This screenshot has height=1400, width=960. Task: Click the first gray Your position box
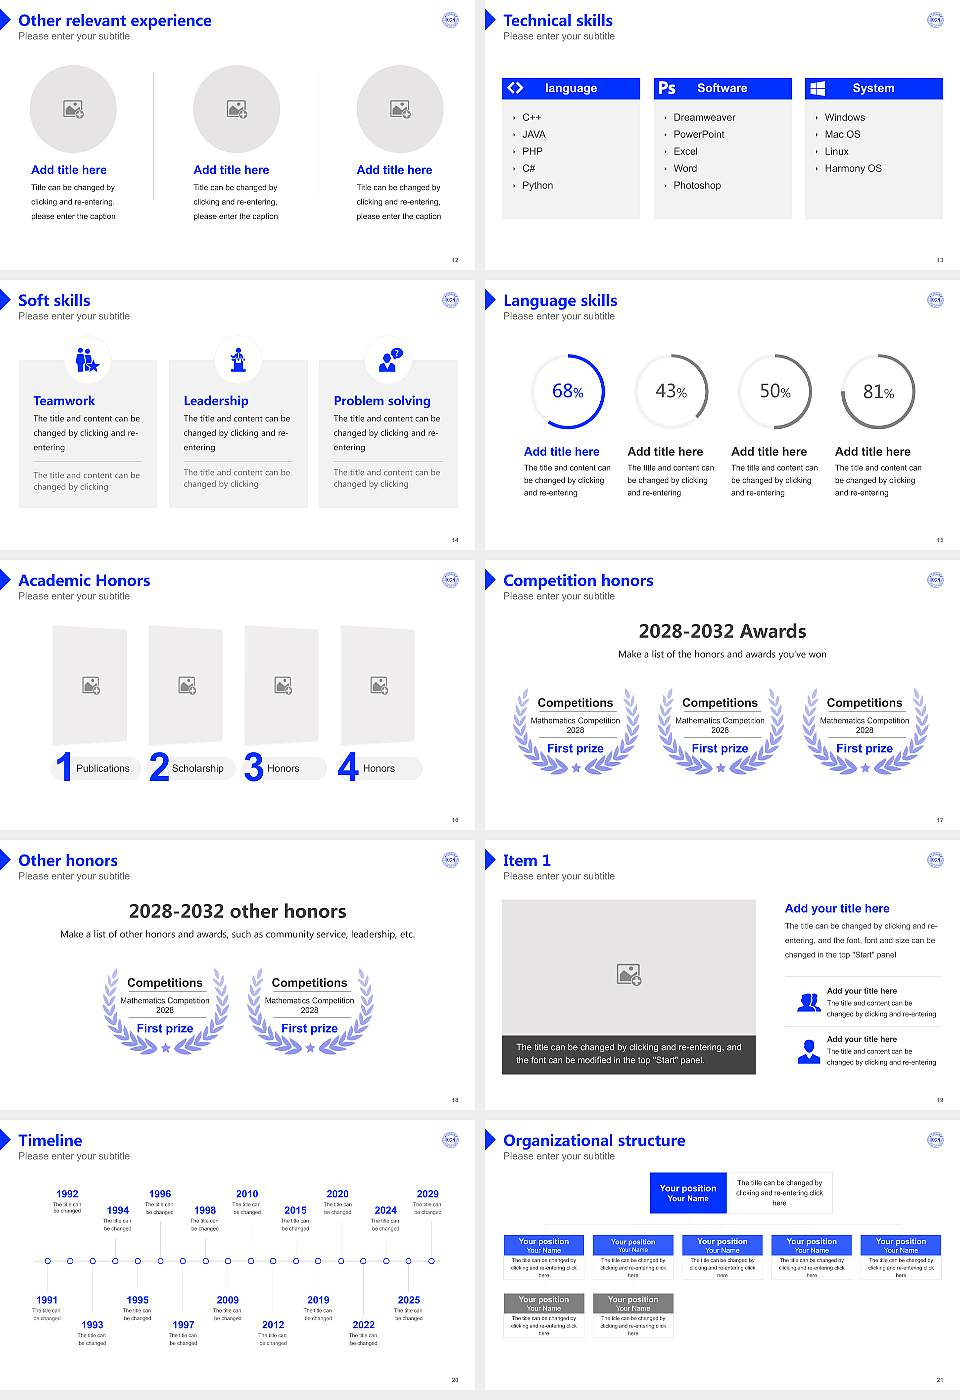(x=544, y=1303)
